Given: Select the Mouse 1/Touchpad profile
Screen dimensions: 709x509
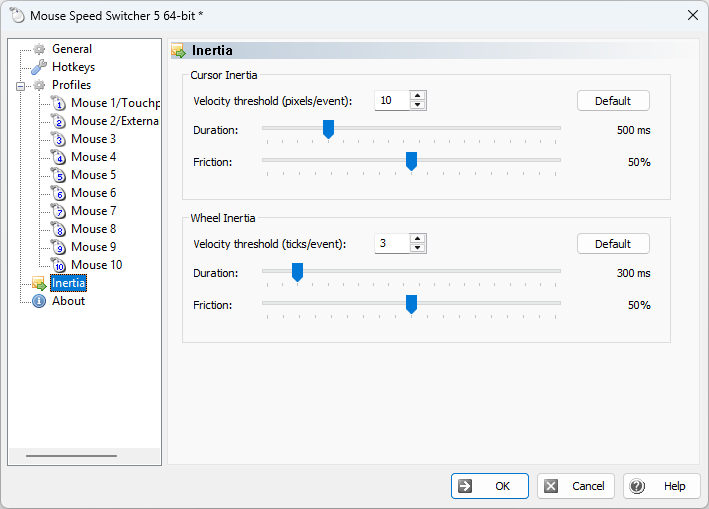Looking at the screenshot, I should (x=115, y=103).
